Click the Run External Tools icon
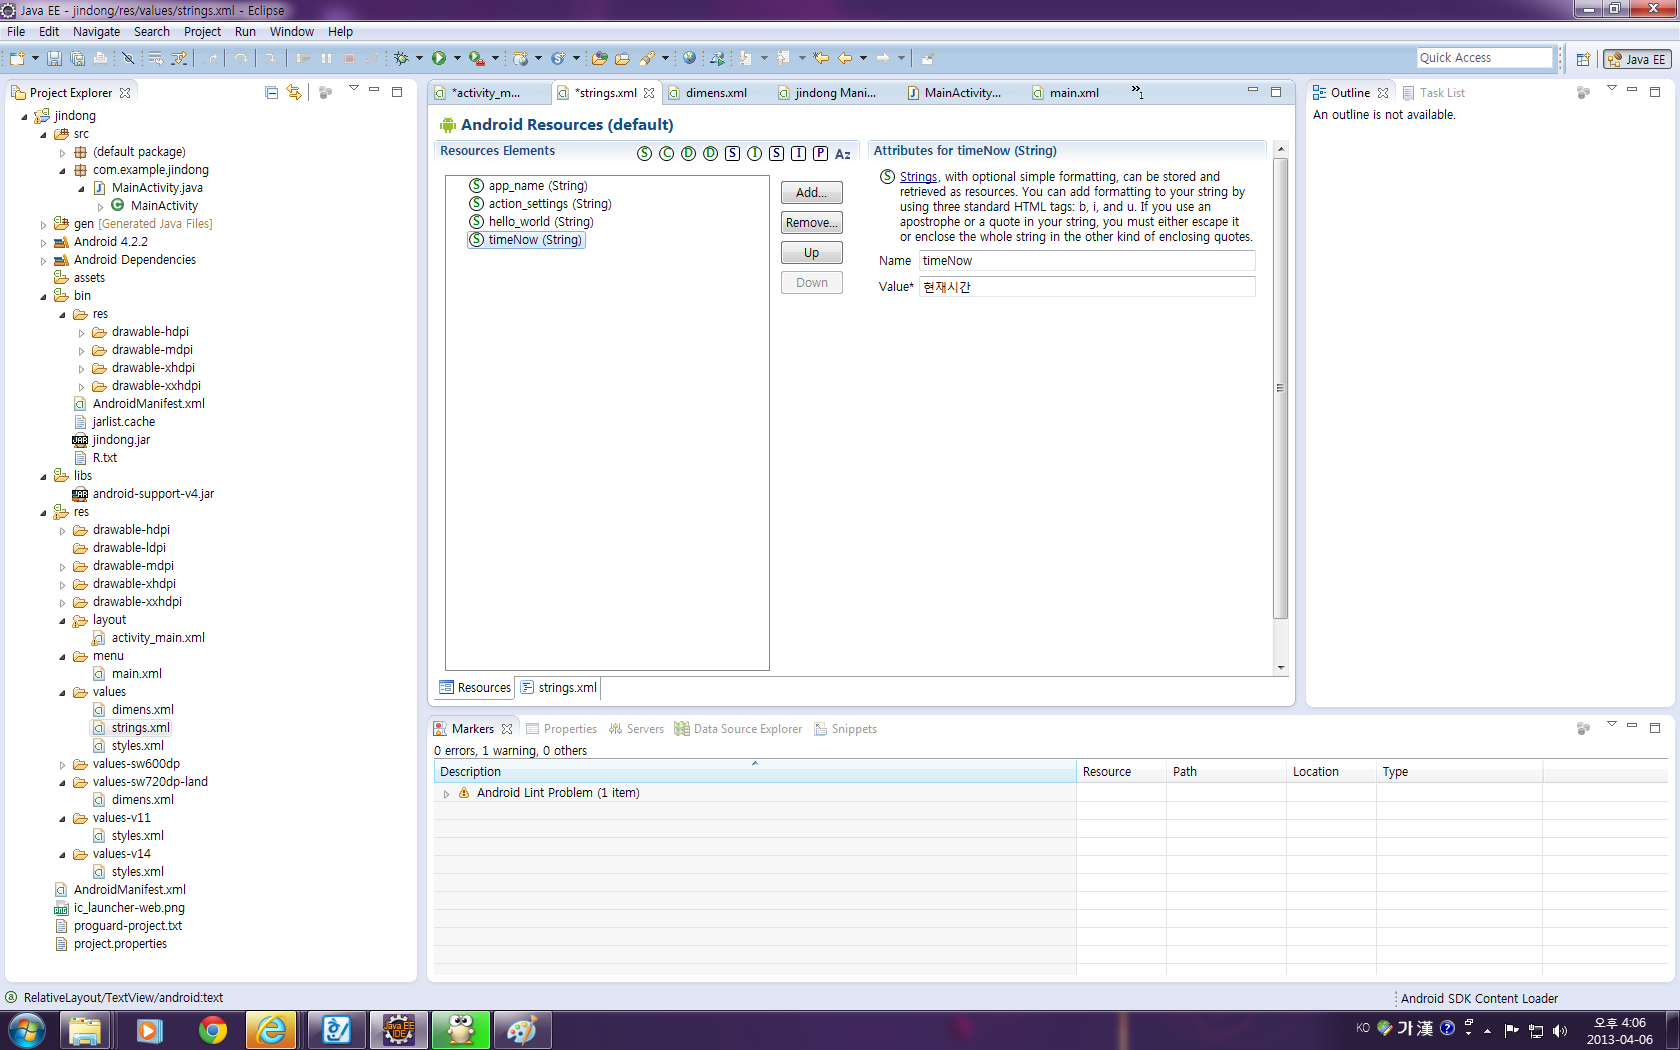The width and height of the screenshot is (1680, 1050). tap(477, 58)
